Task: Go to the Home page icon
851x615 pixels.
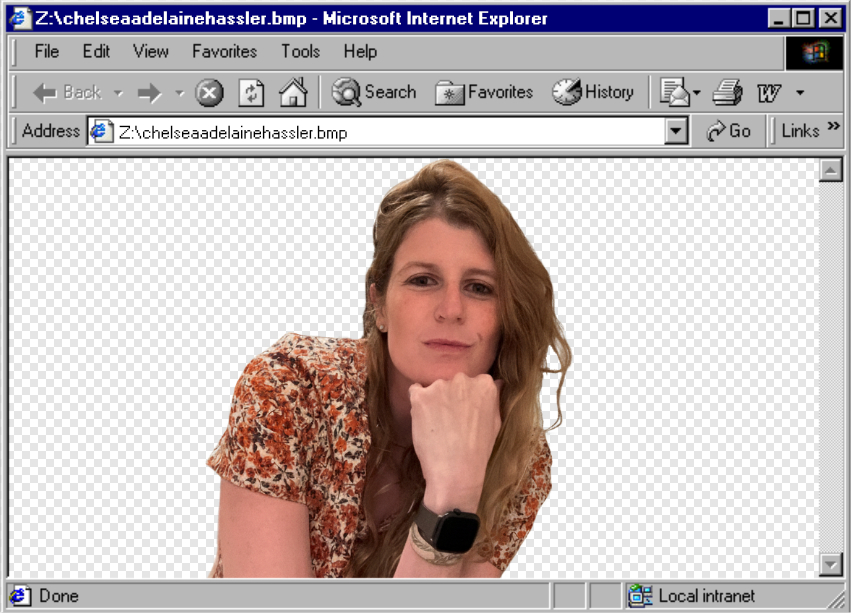Action: [x=292, y=93]
